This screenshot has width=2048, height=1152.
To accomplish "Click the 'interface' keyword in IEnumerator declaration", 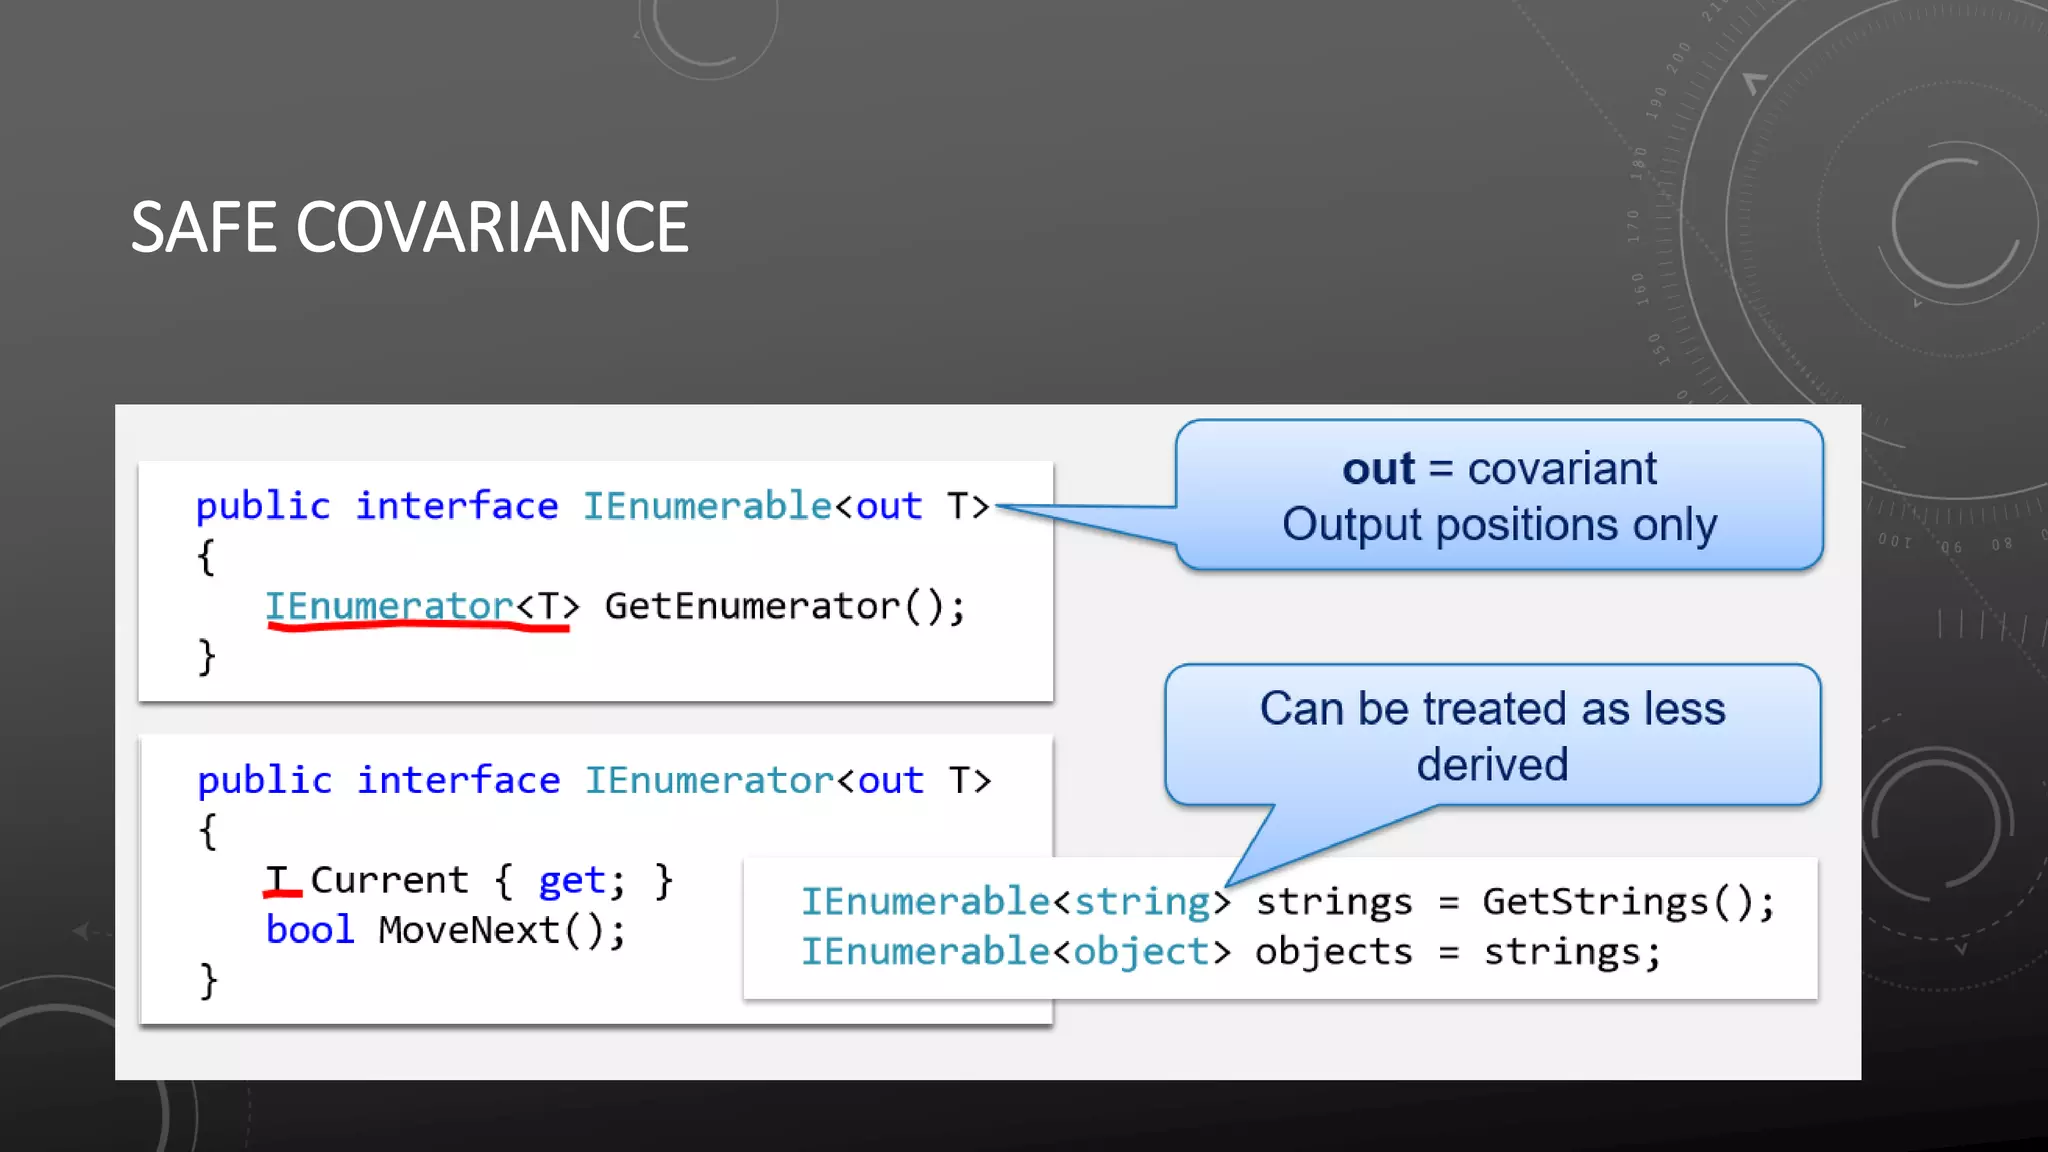I will (458, 780).
